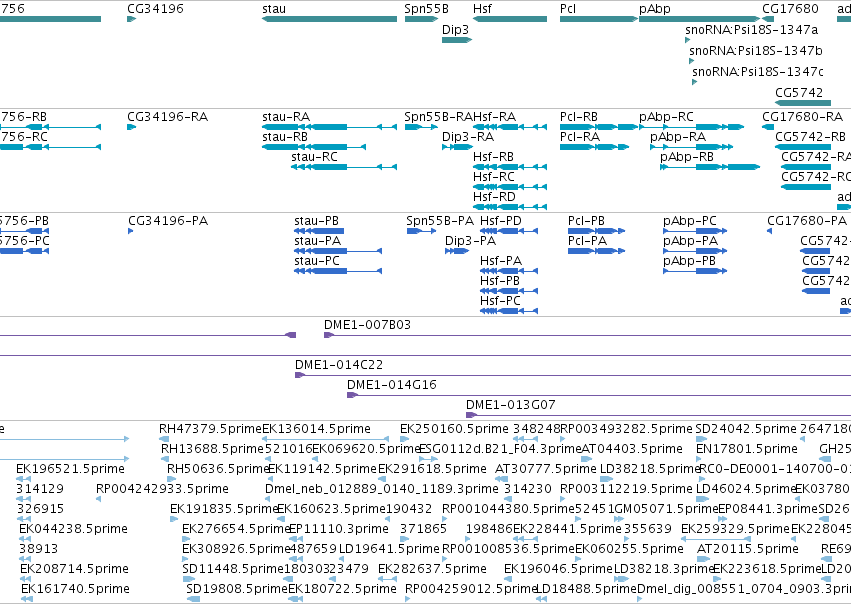Click the CG34196-RA transcript label
This screenshot has height=604, width=851.
tap(168, 117)
